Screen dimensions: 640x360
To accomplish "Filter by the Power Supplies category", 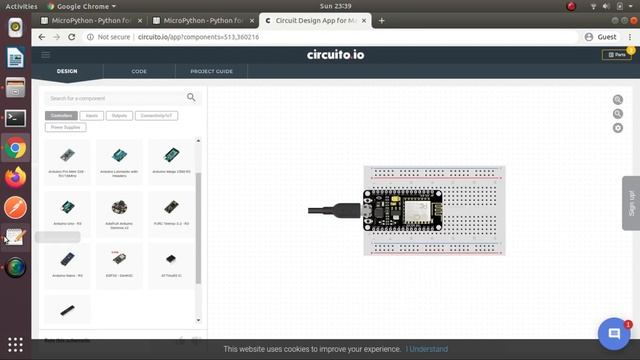I will pos(65,127).
